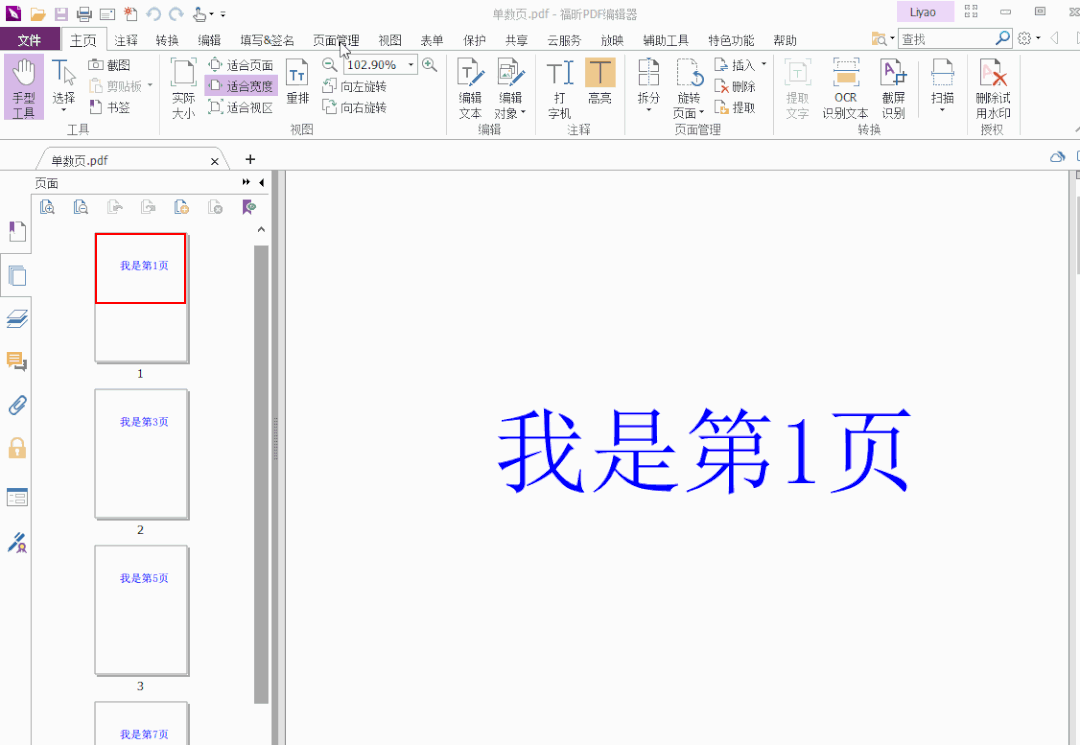Switch to Comment (注释) ribbon tab
This screenshot has height=745, width=1080.
126,41
